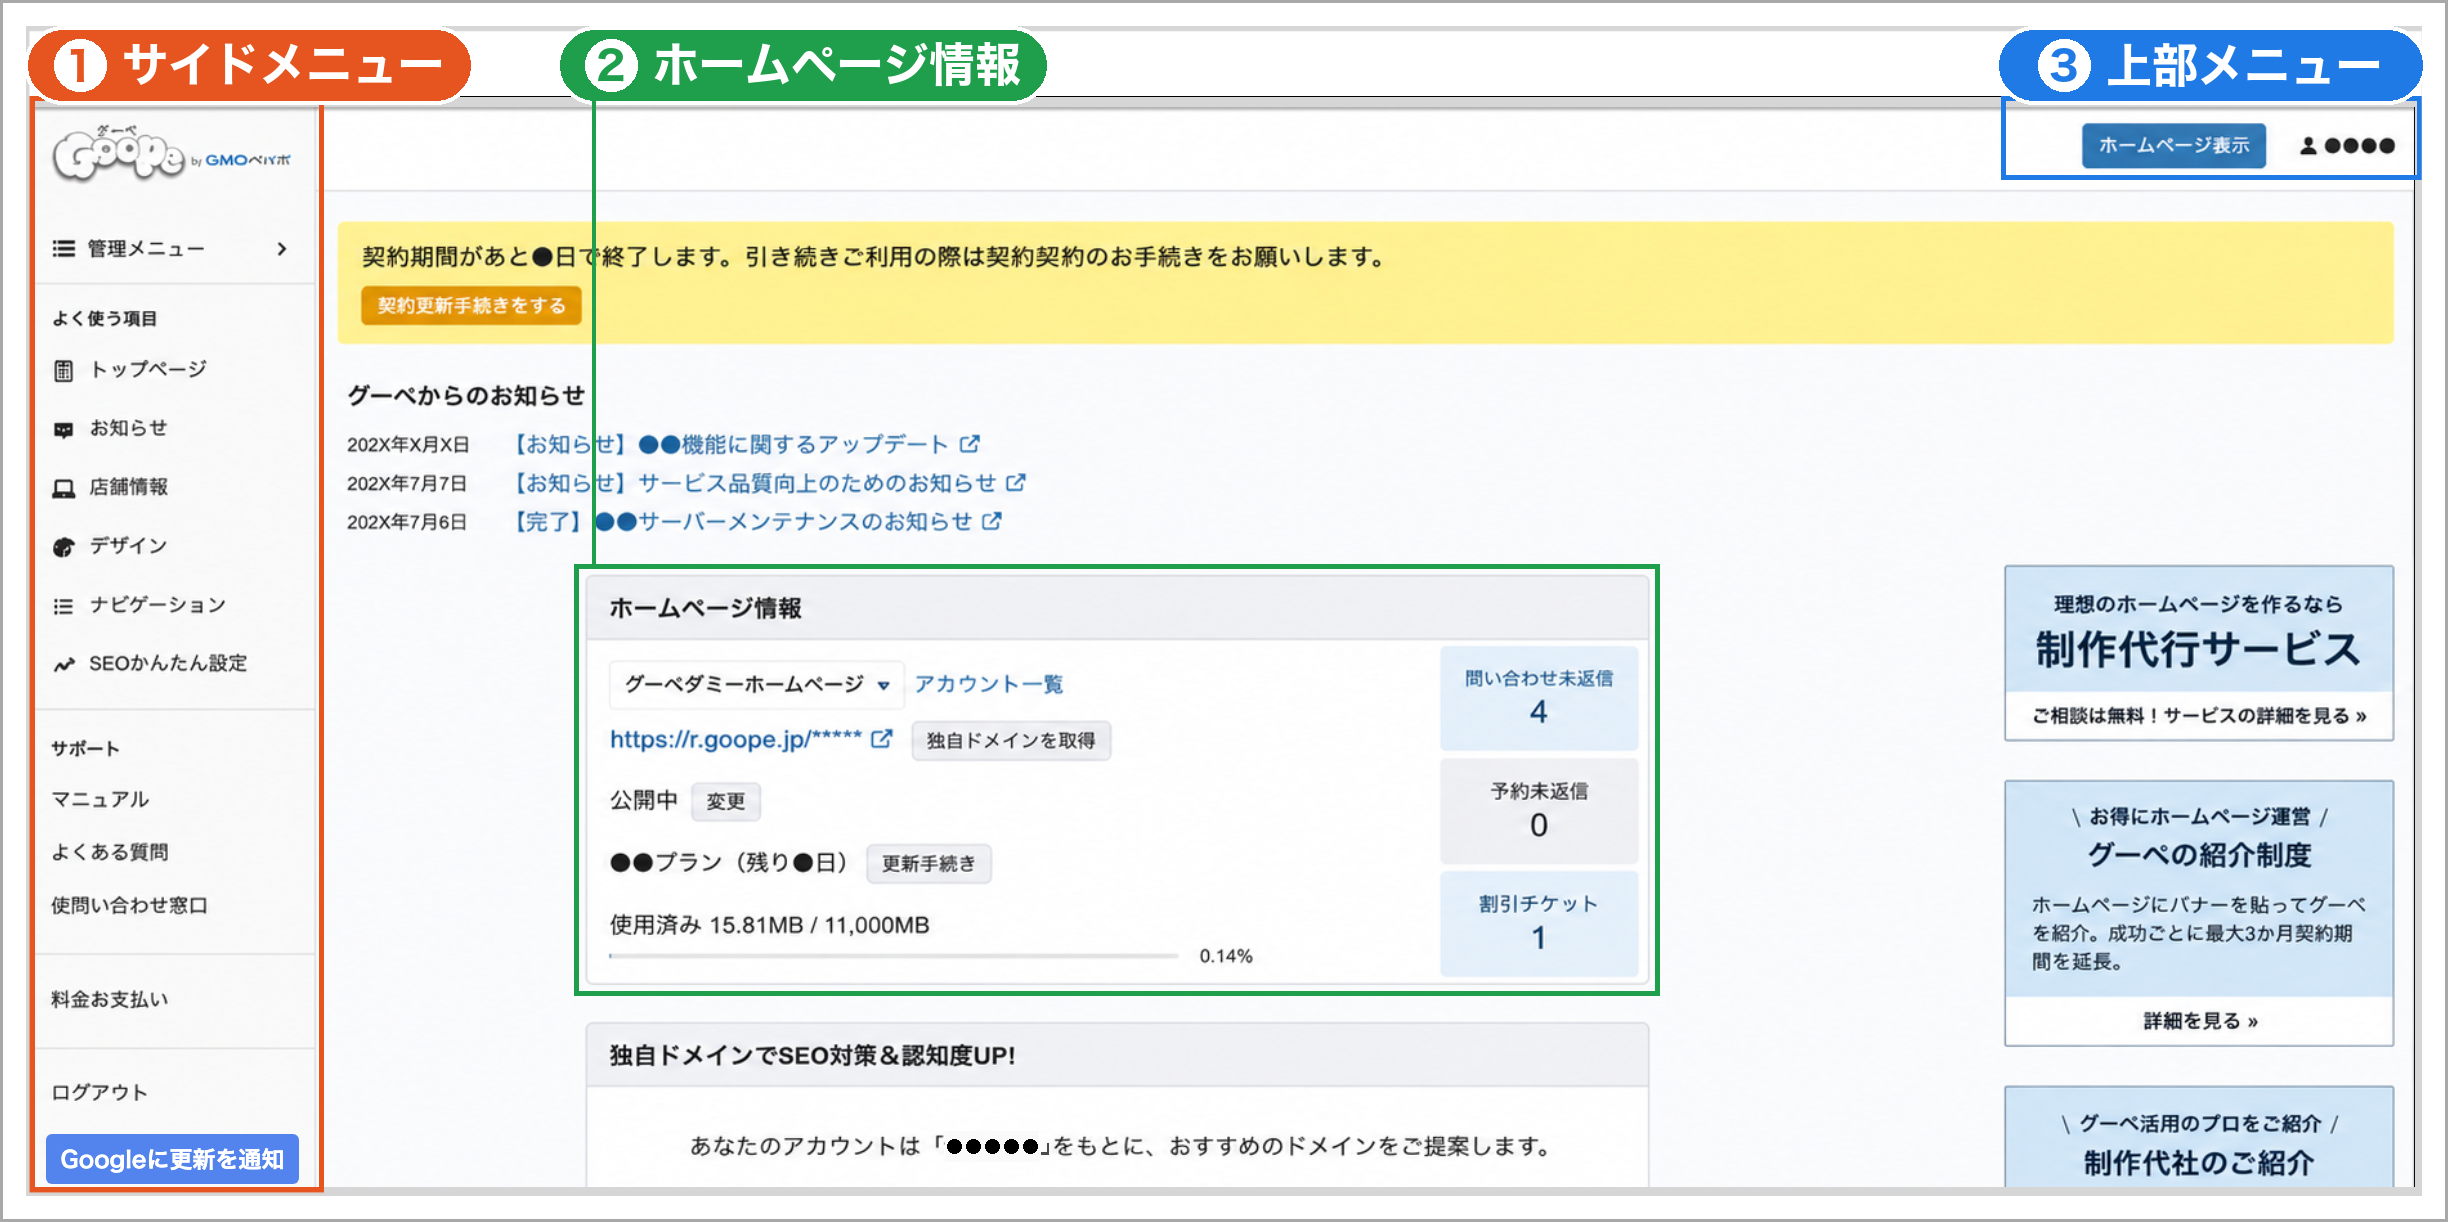Viewport: 2448px width, 1222px height.
Task: Open マニュアル in support menu
Action: (x=100, y=799)
